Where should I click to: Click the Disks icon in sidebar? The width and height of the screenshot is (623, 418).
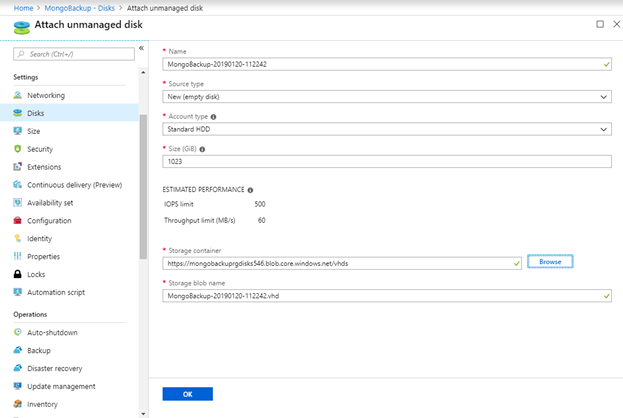[x=17, y=113]
